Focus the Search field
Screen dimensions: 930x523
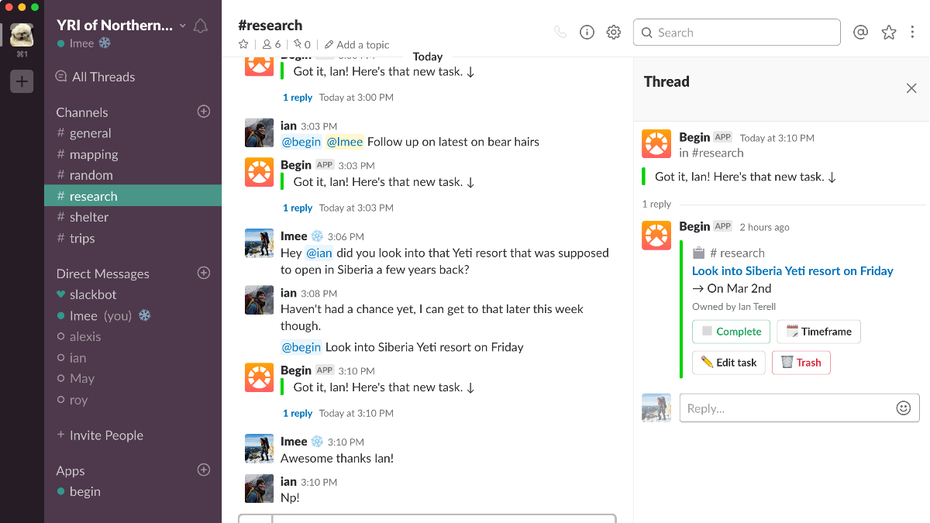[x=737, y=32]
